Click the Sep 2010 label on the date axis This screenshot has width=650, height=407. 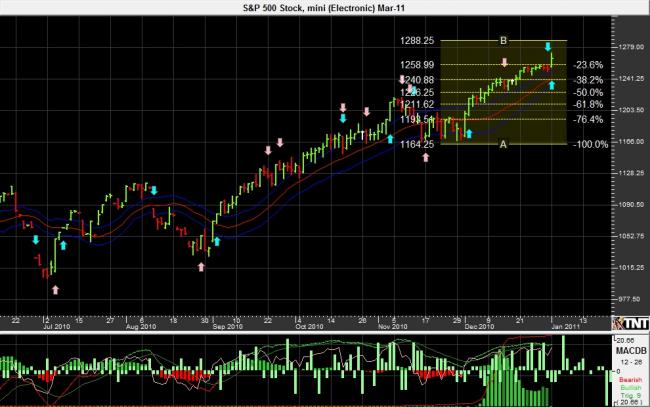(x=227, y=327)
